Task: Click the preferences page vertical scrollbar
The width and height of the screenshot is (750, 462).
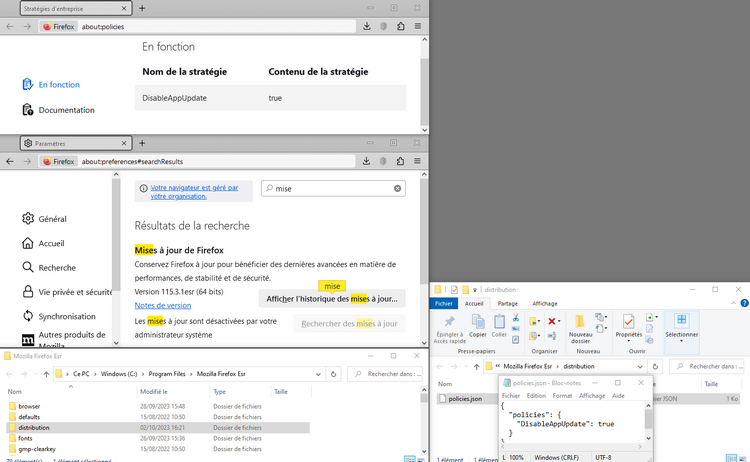Action: point(424,232)
